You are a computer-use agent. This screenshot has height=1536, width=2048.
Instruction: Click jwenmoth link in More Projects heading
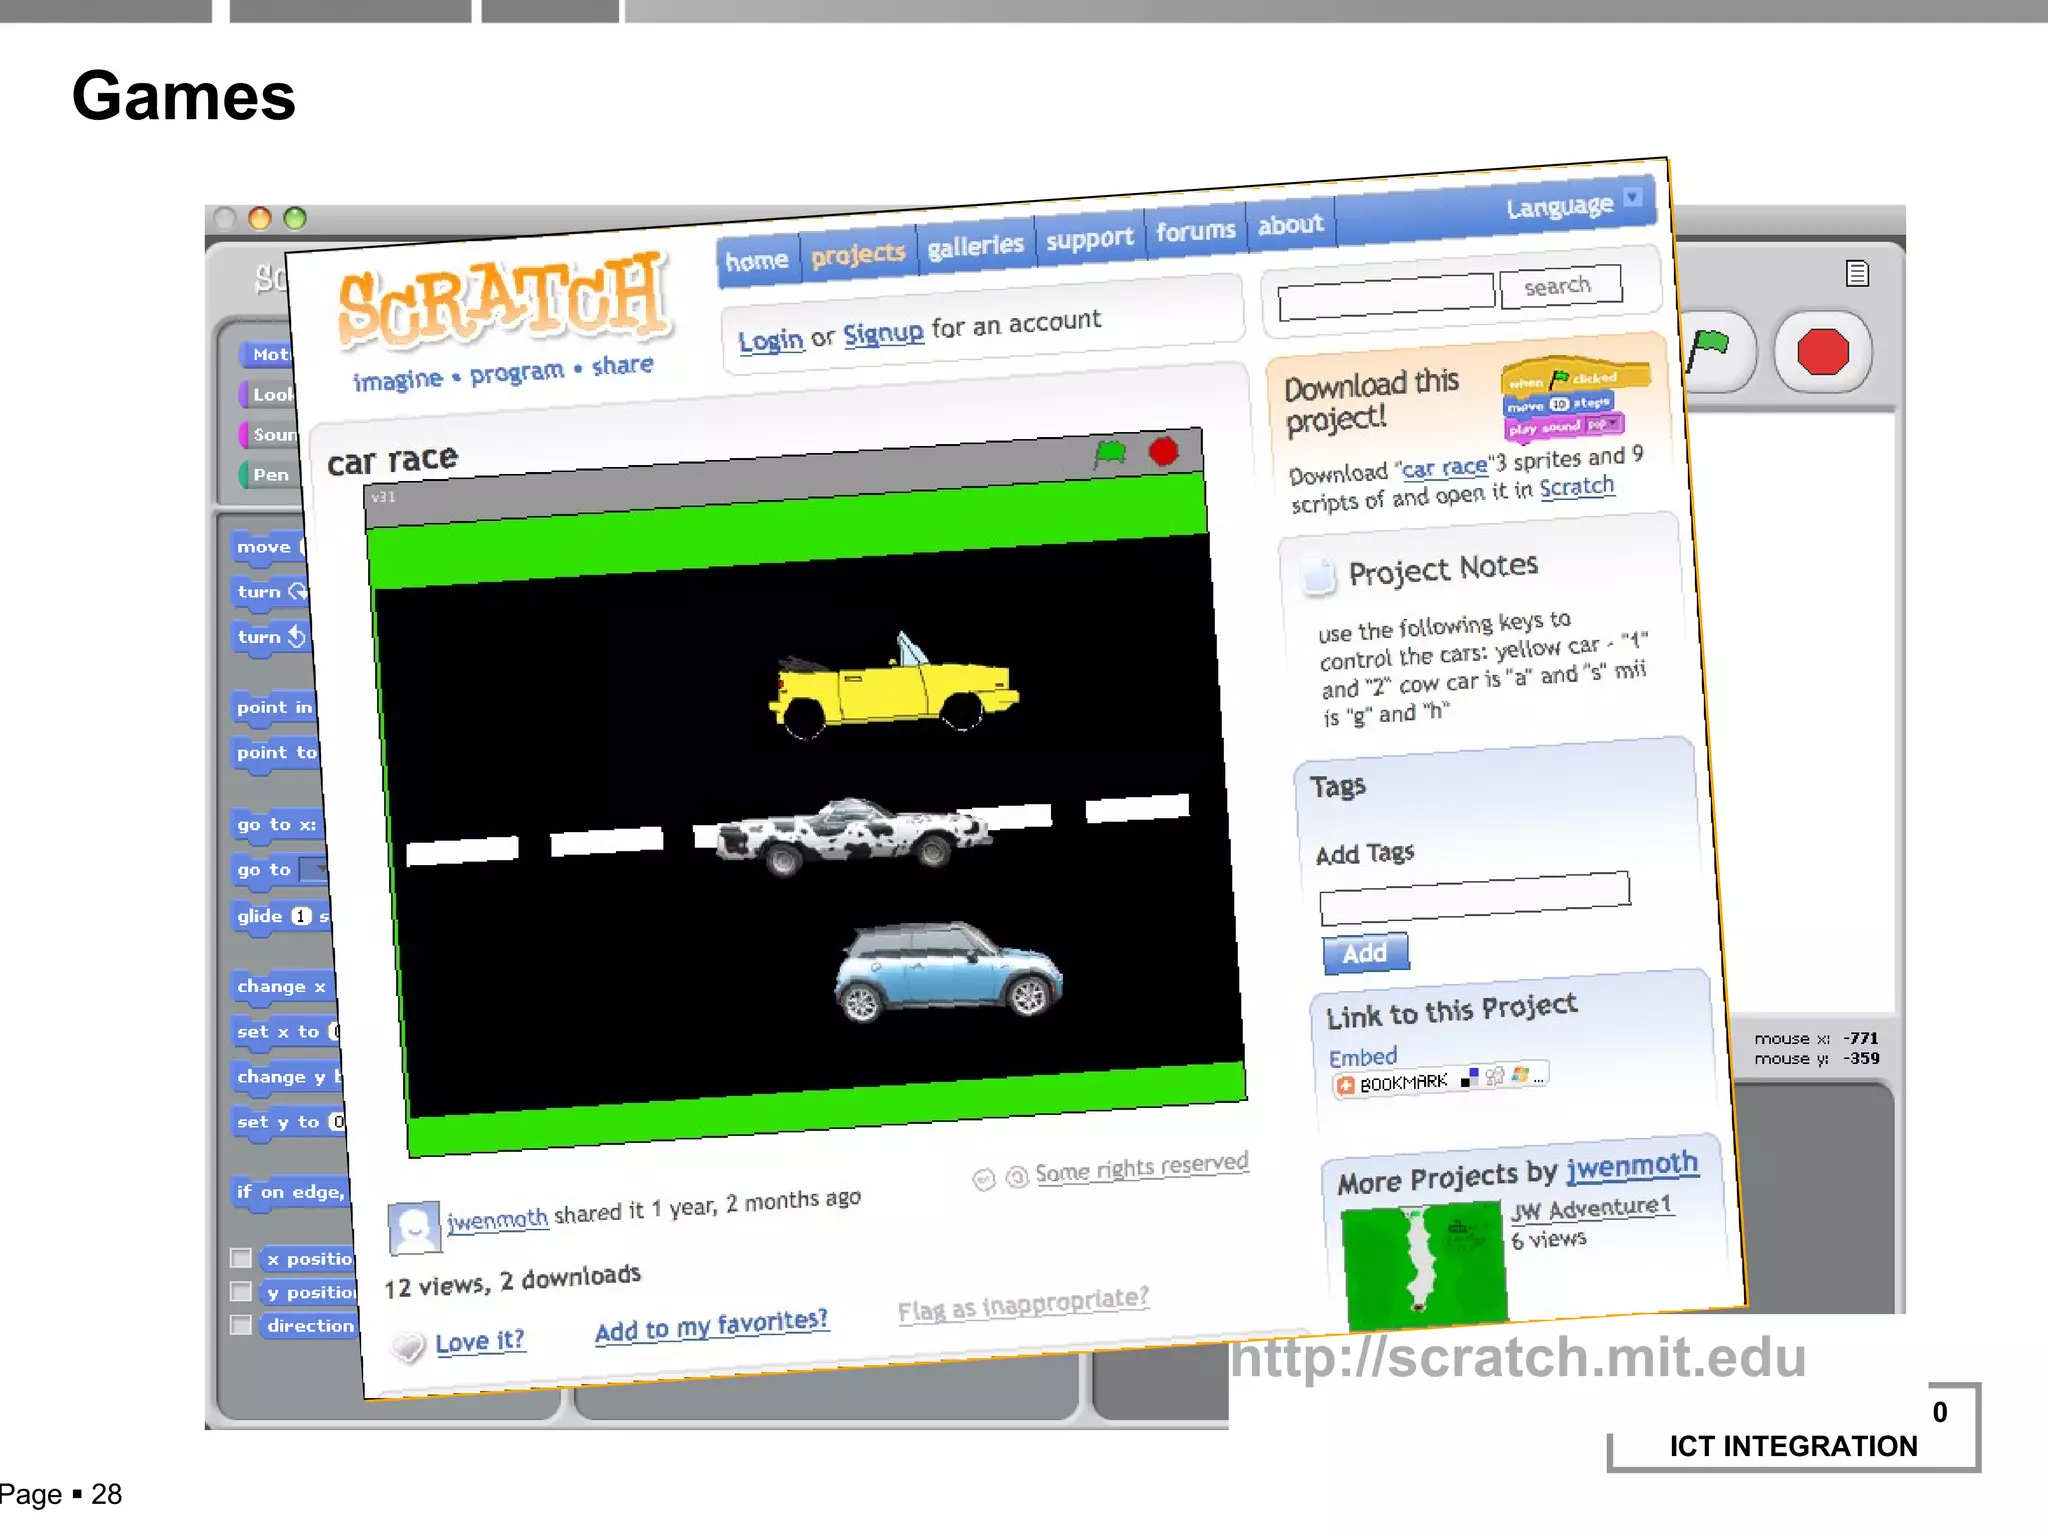(x=1632, y=1165)
